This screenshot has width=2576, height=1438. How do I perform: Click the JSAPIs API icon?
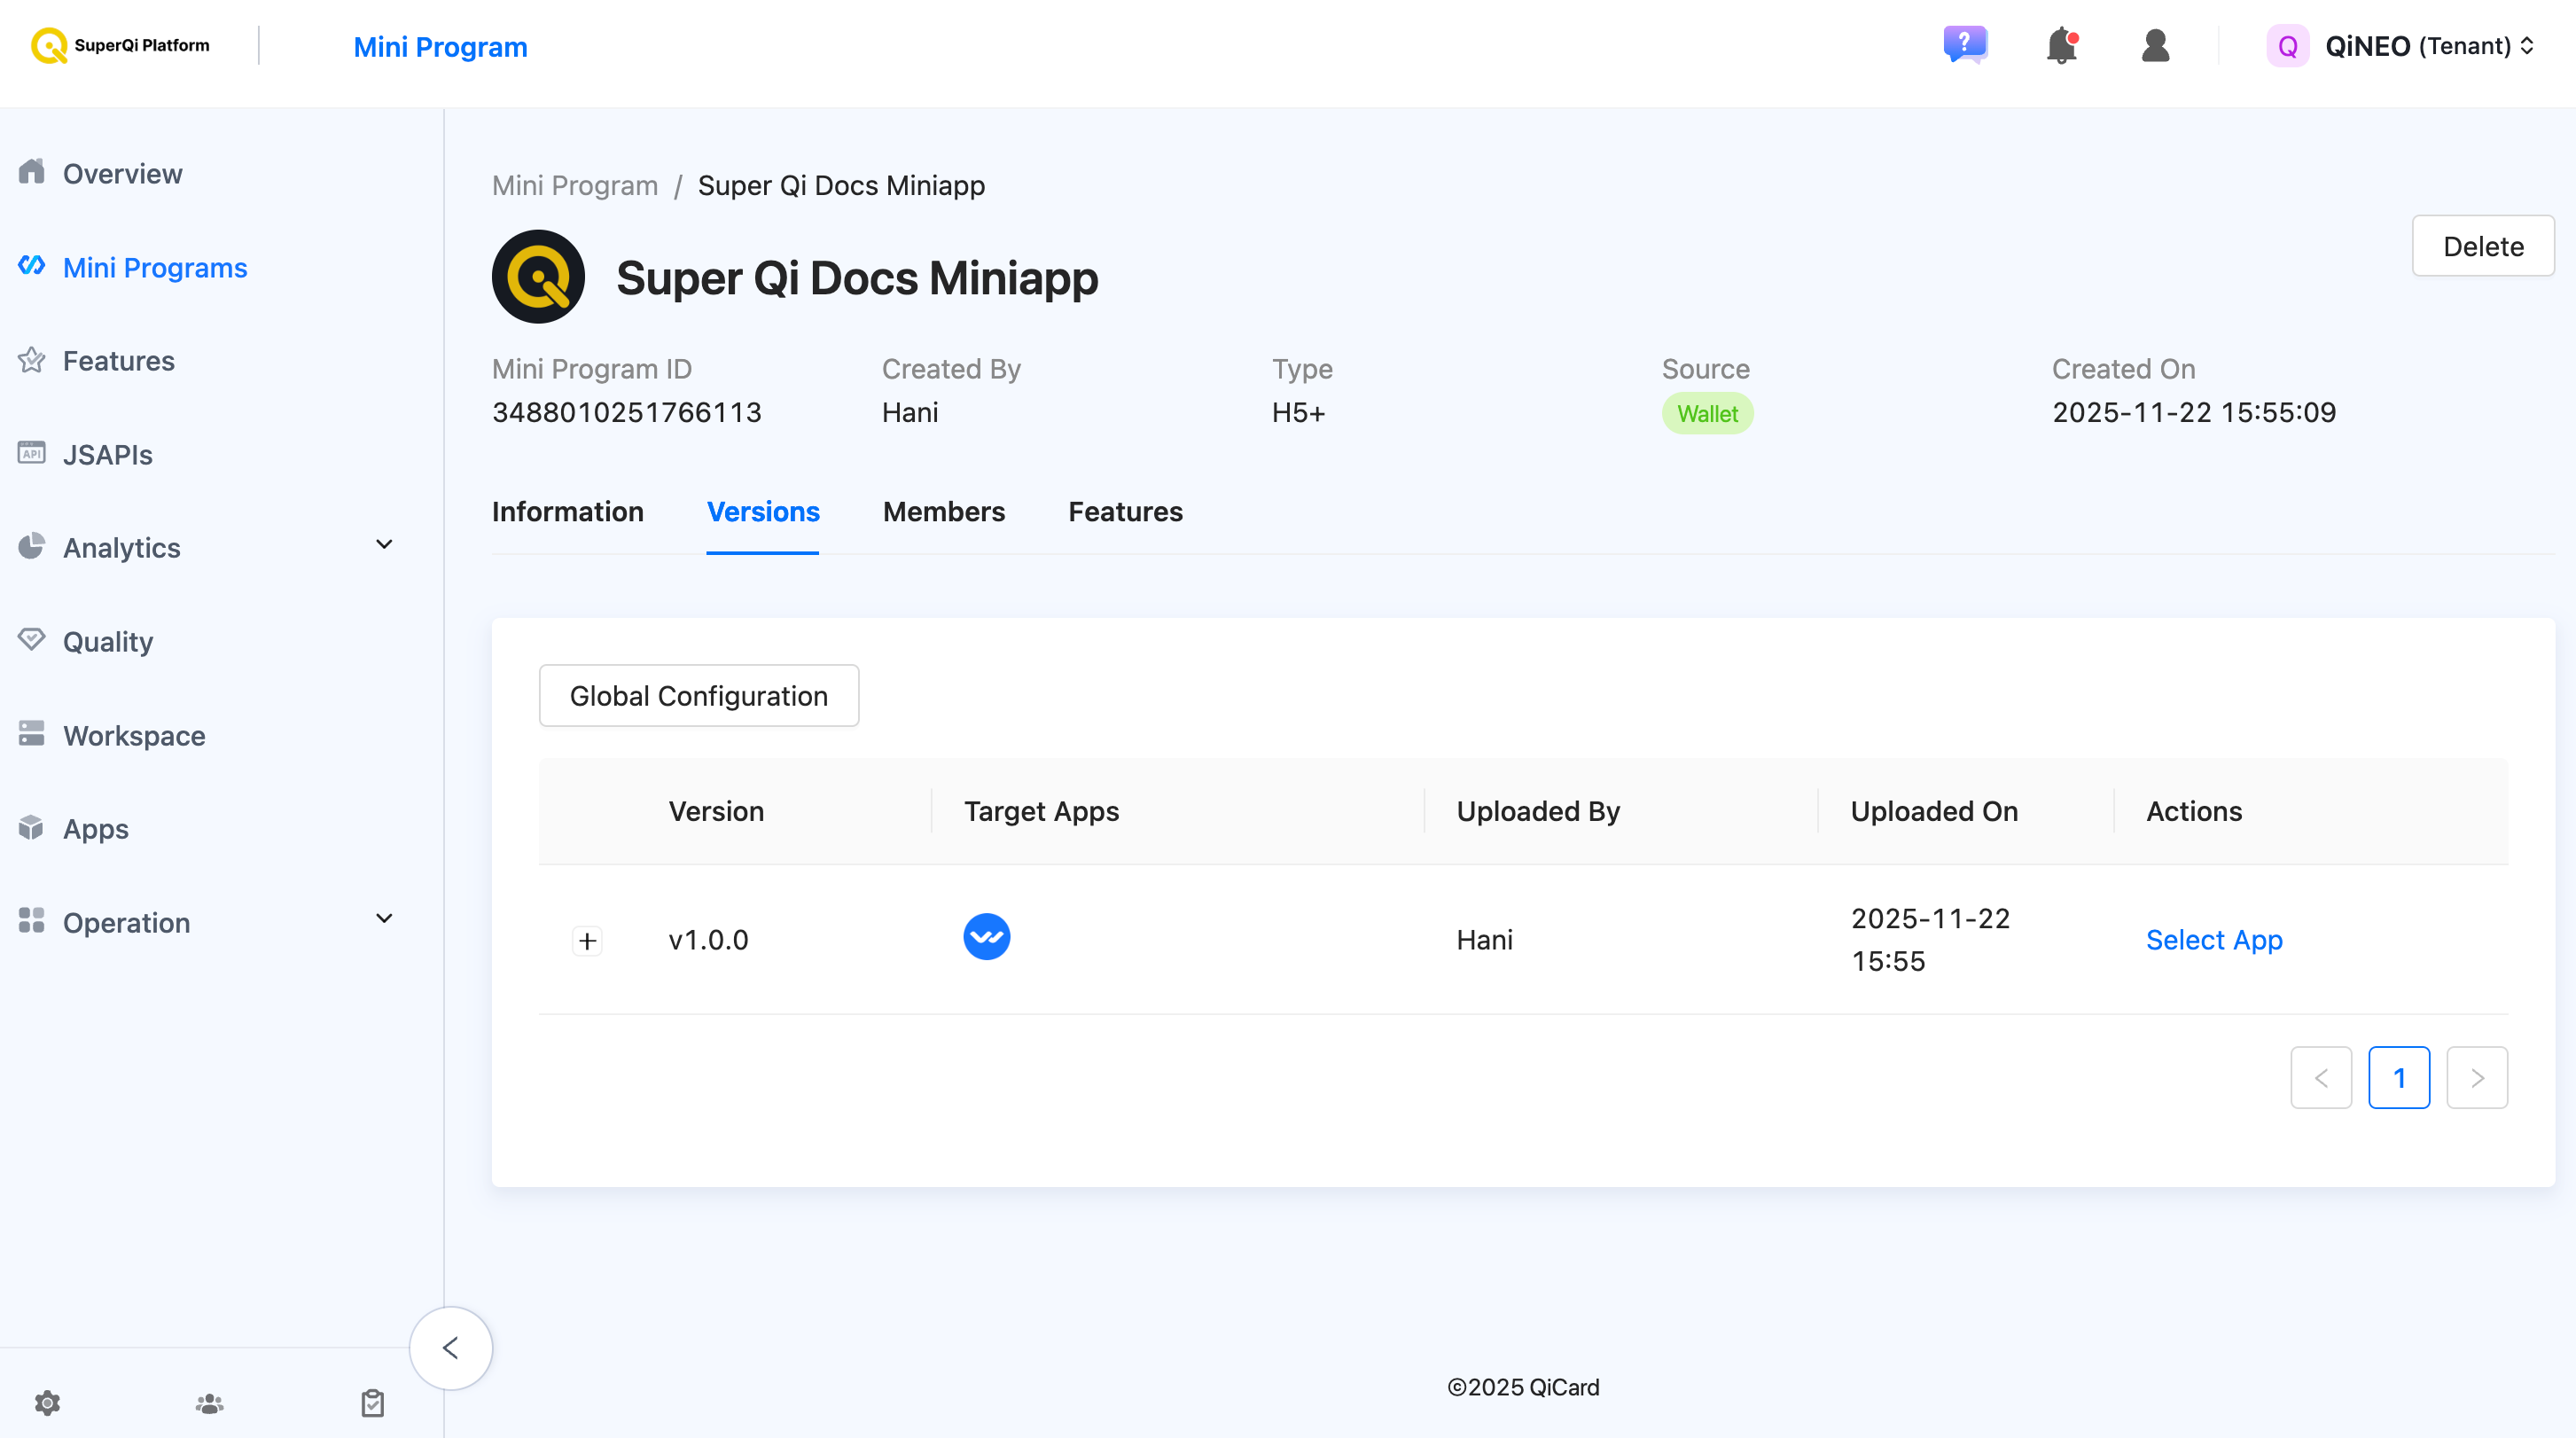(x=31, y=453)
